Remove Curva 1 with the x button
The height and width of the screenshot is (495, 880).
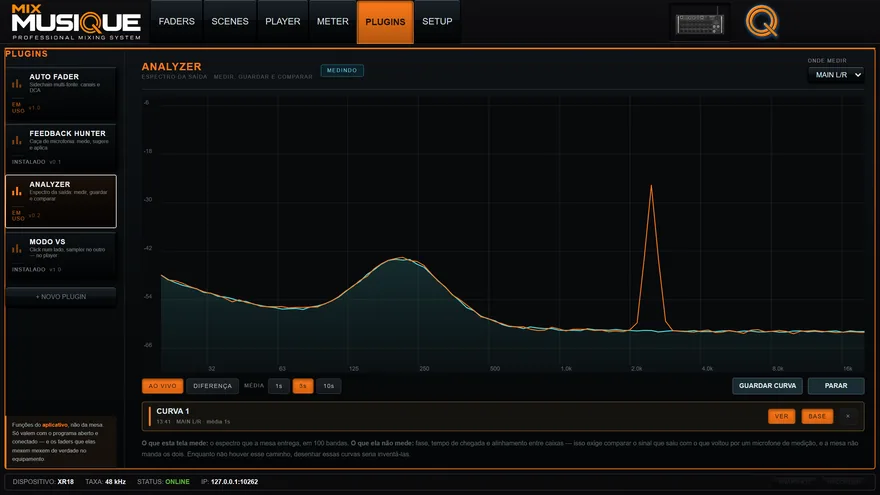(847, 416)
